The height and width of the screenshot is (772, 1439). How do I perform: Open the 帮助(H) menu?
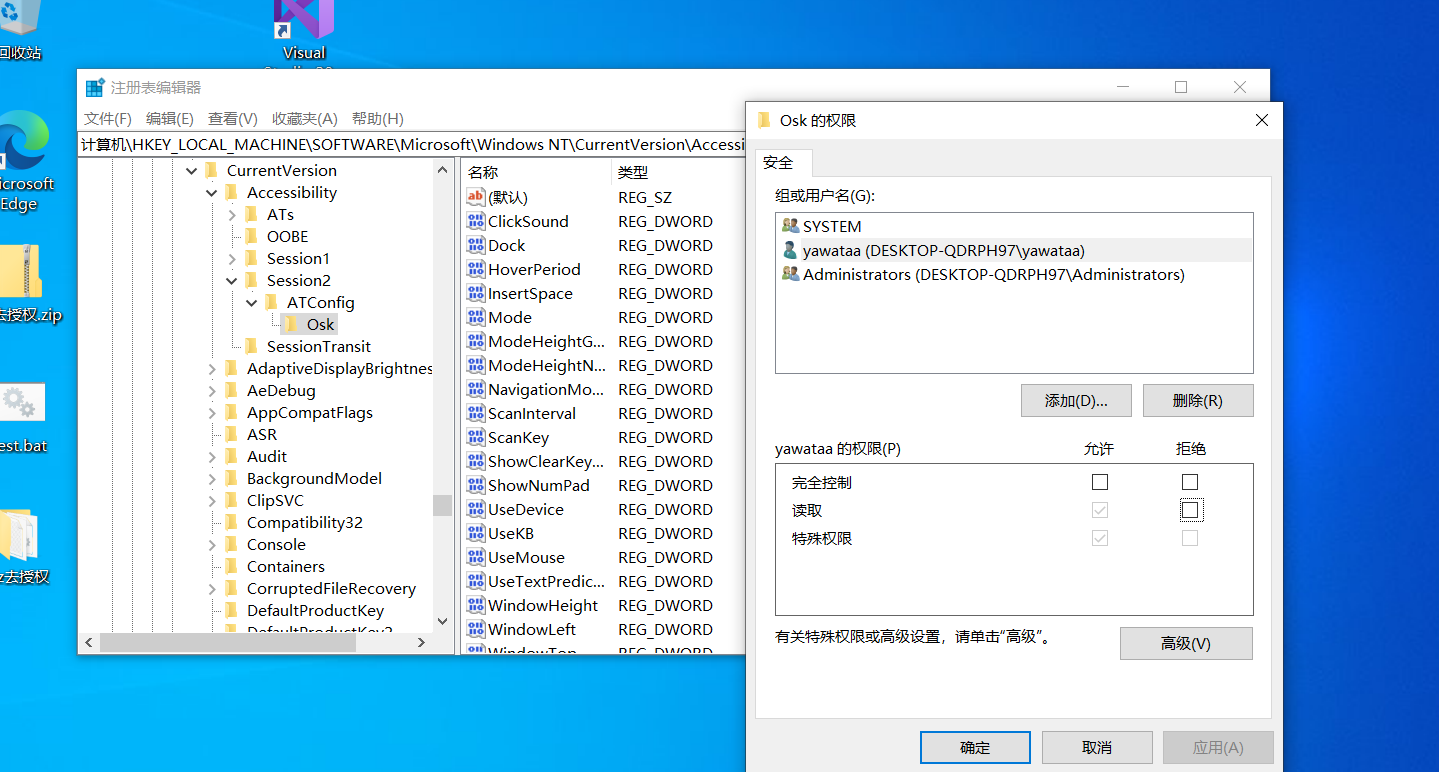coord(378,118)
